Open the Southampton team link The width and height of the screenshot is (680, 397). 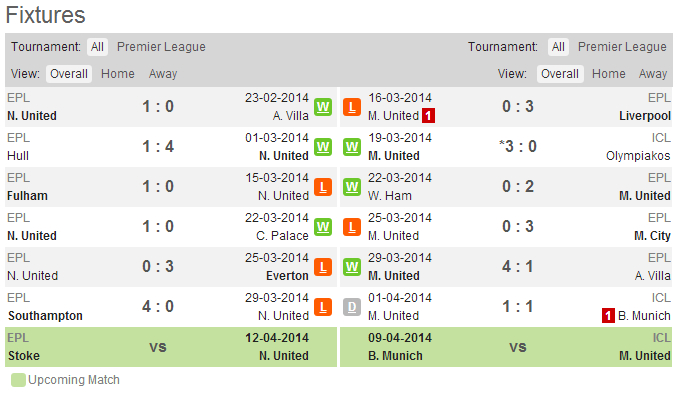point(45,316)
